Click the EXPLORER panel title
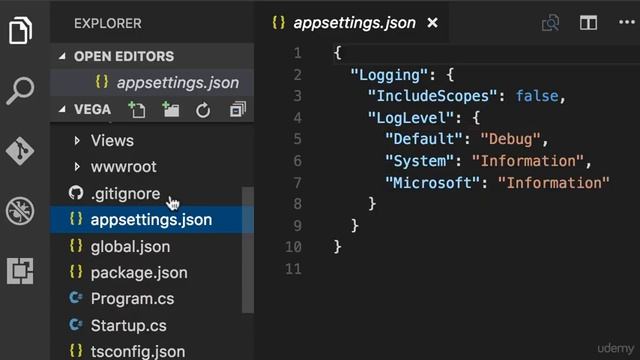Viewport: 640px width, 360px height. tap(108, 24)
